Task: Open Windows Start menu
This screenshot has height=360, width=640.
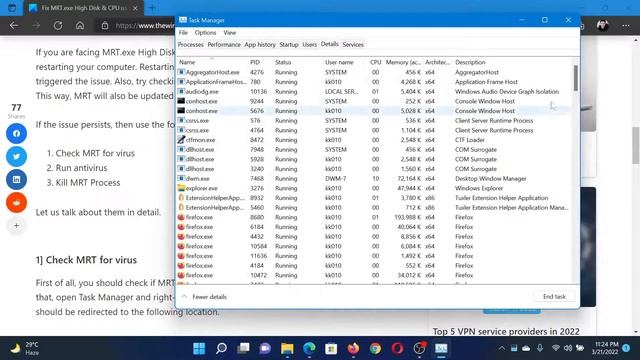Action: tap(199, 348)
